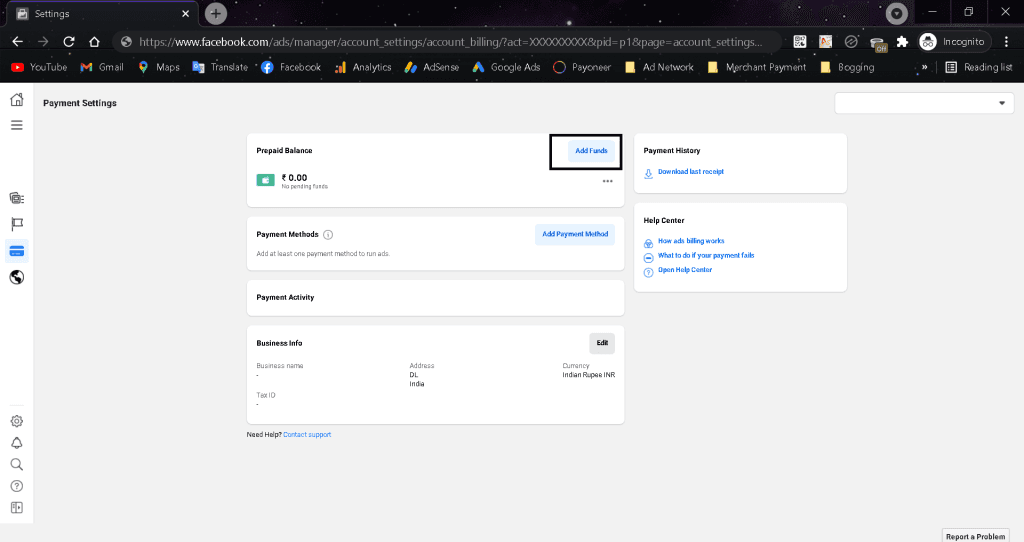Open the pages flag sidebar icon
The height and width of the screenshot is (542, 1024).
[x=17, y=225]
